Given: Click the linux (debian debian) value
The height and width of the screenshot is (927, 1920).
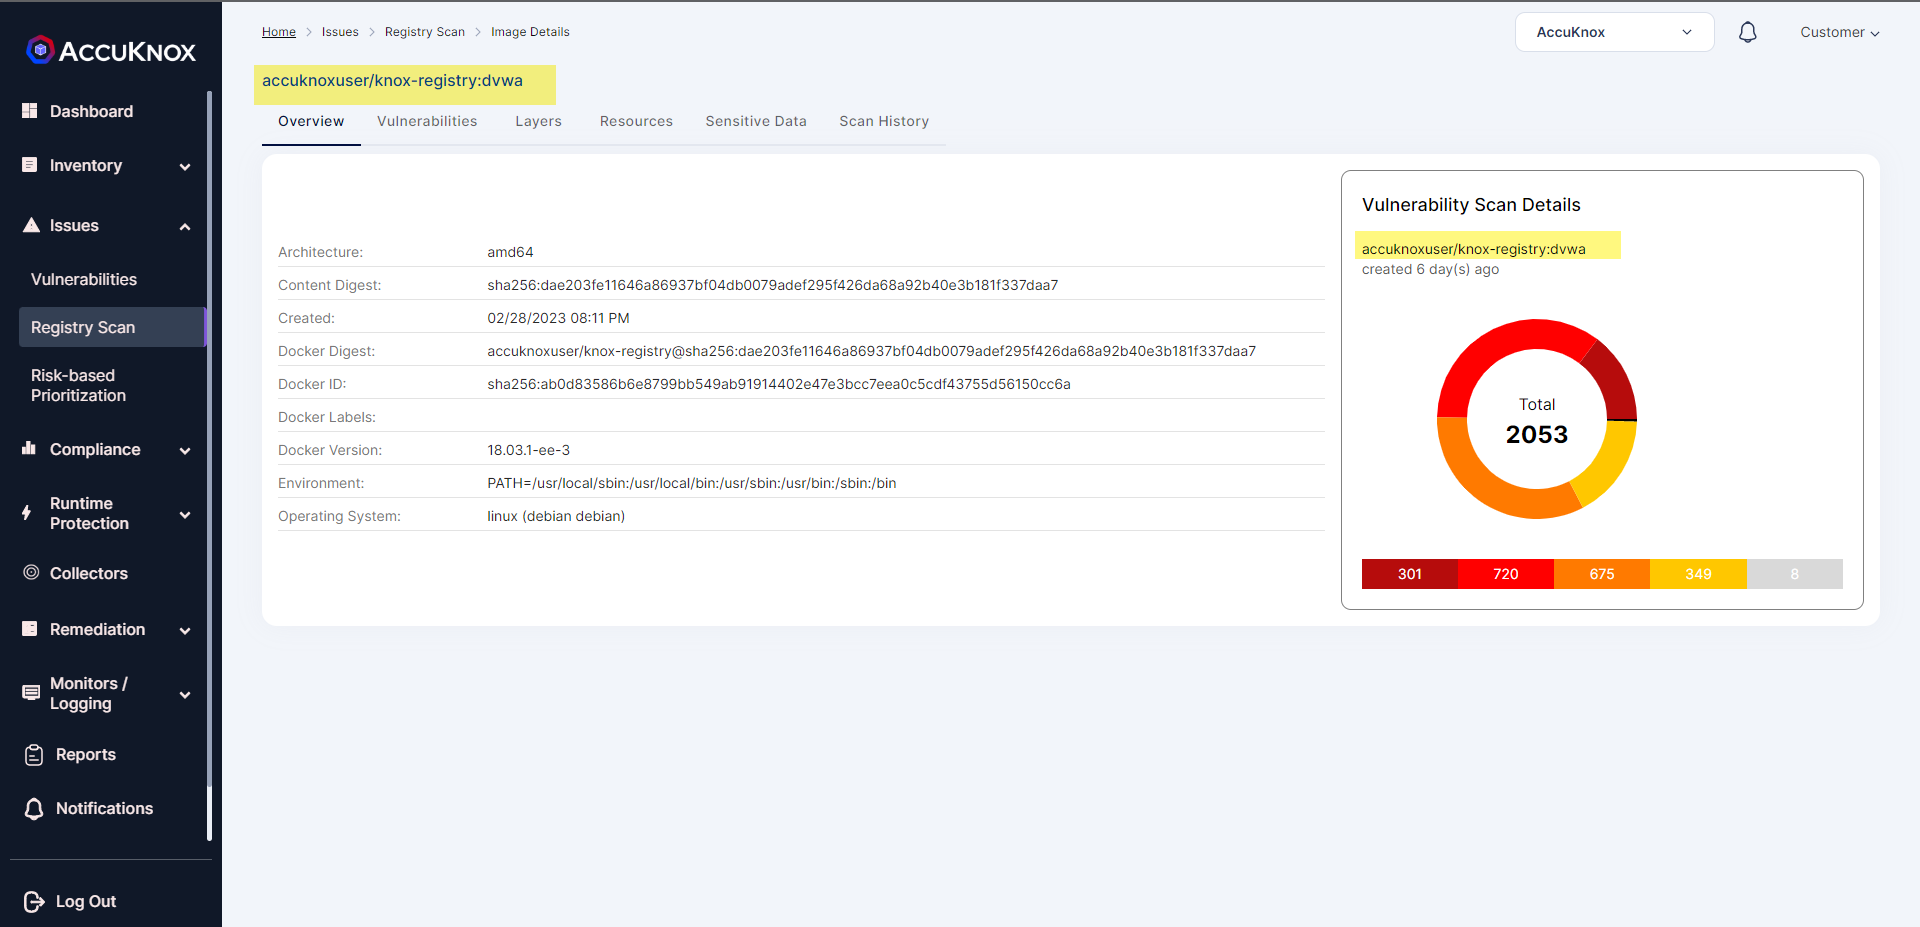Looking at the screenshot, I should (x=556, y=516).
